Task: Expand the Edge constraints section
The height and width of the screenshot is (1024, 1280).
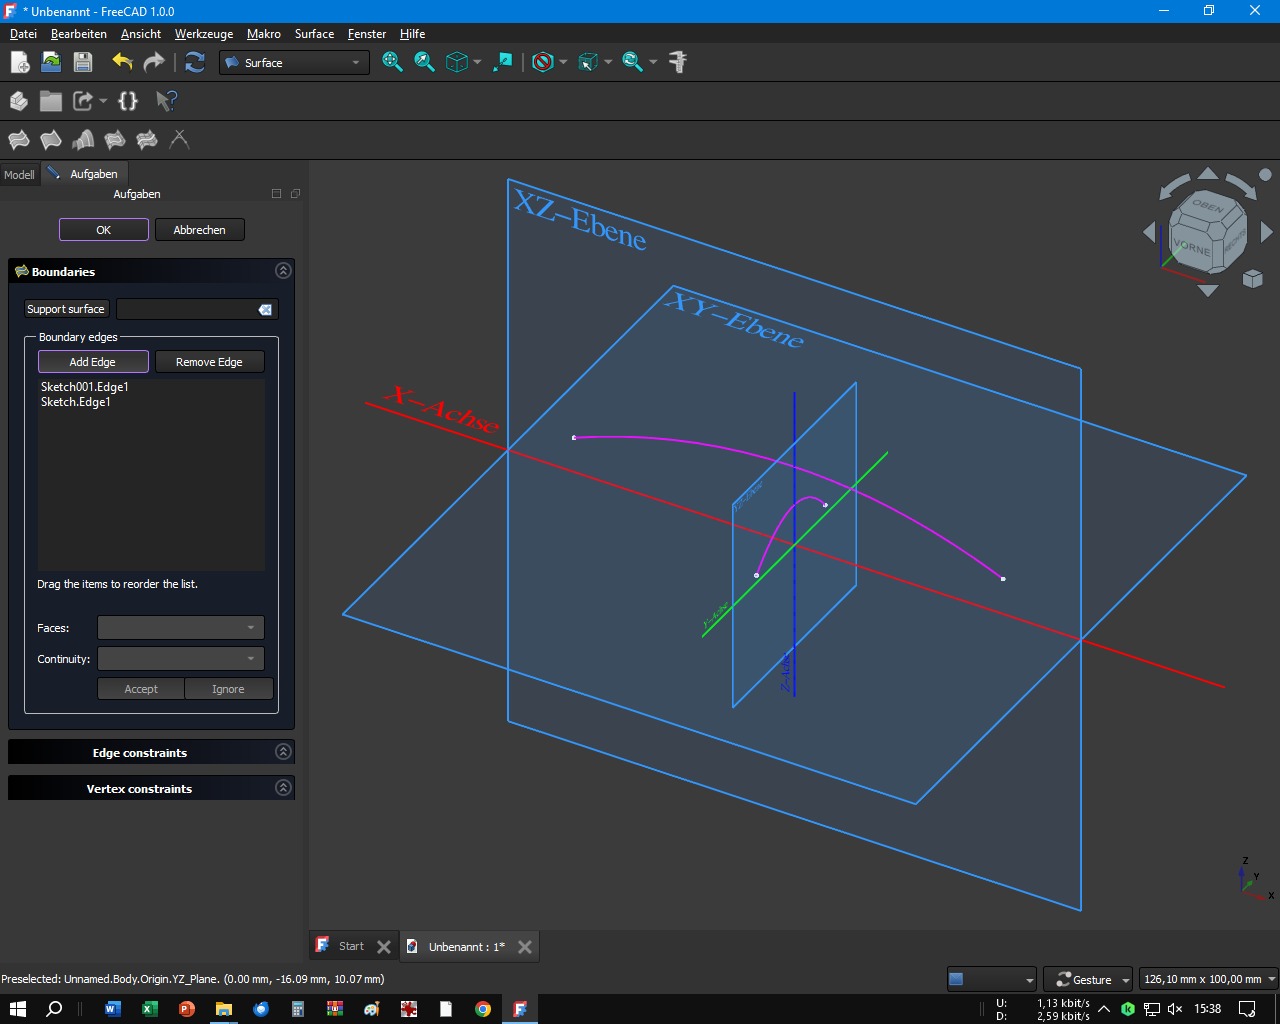Action: point(283,752)
